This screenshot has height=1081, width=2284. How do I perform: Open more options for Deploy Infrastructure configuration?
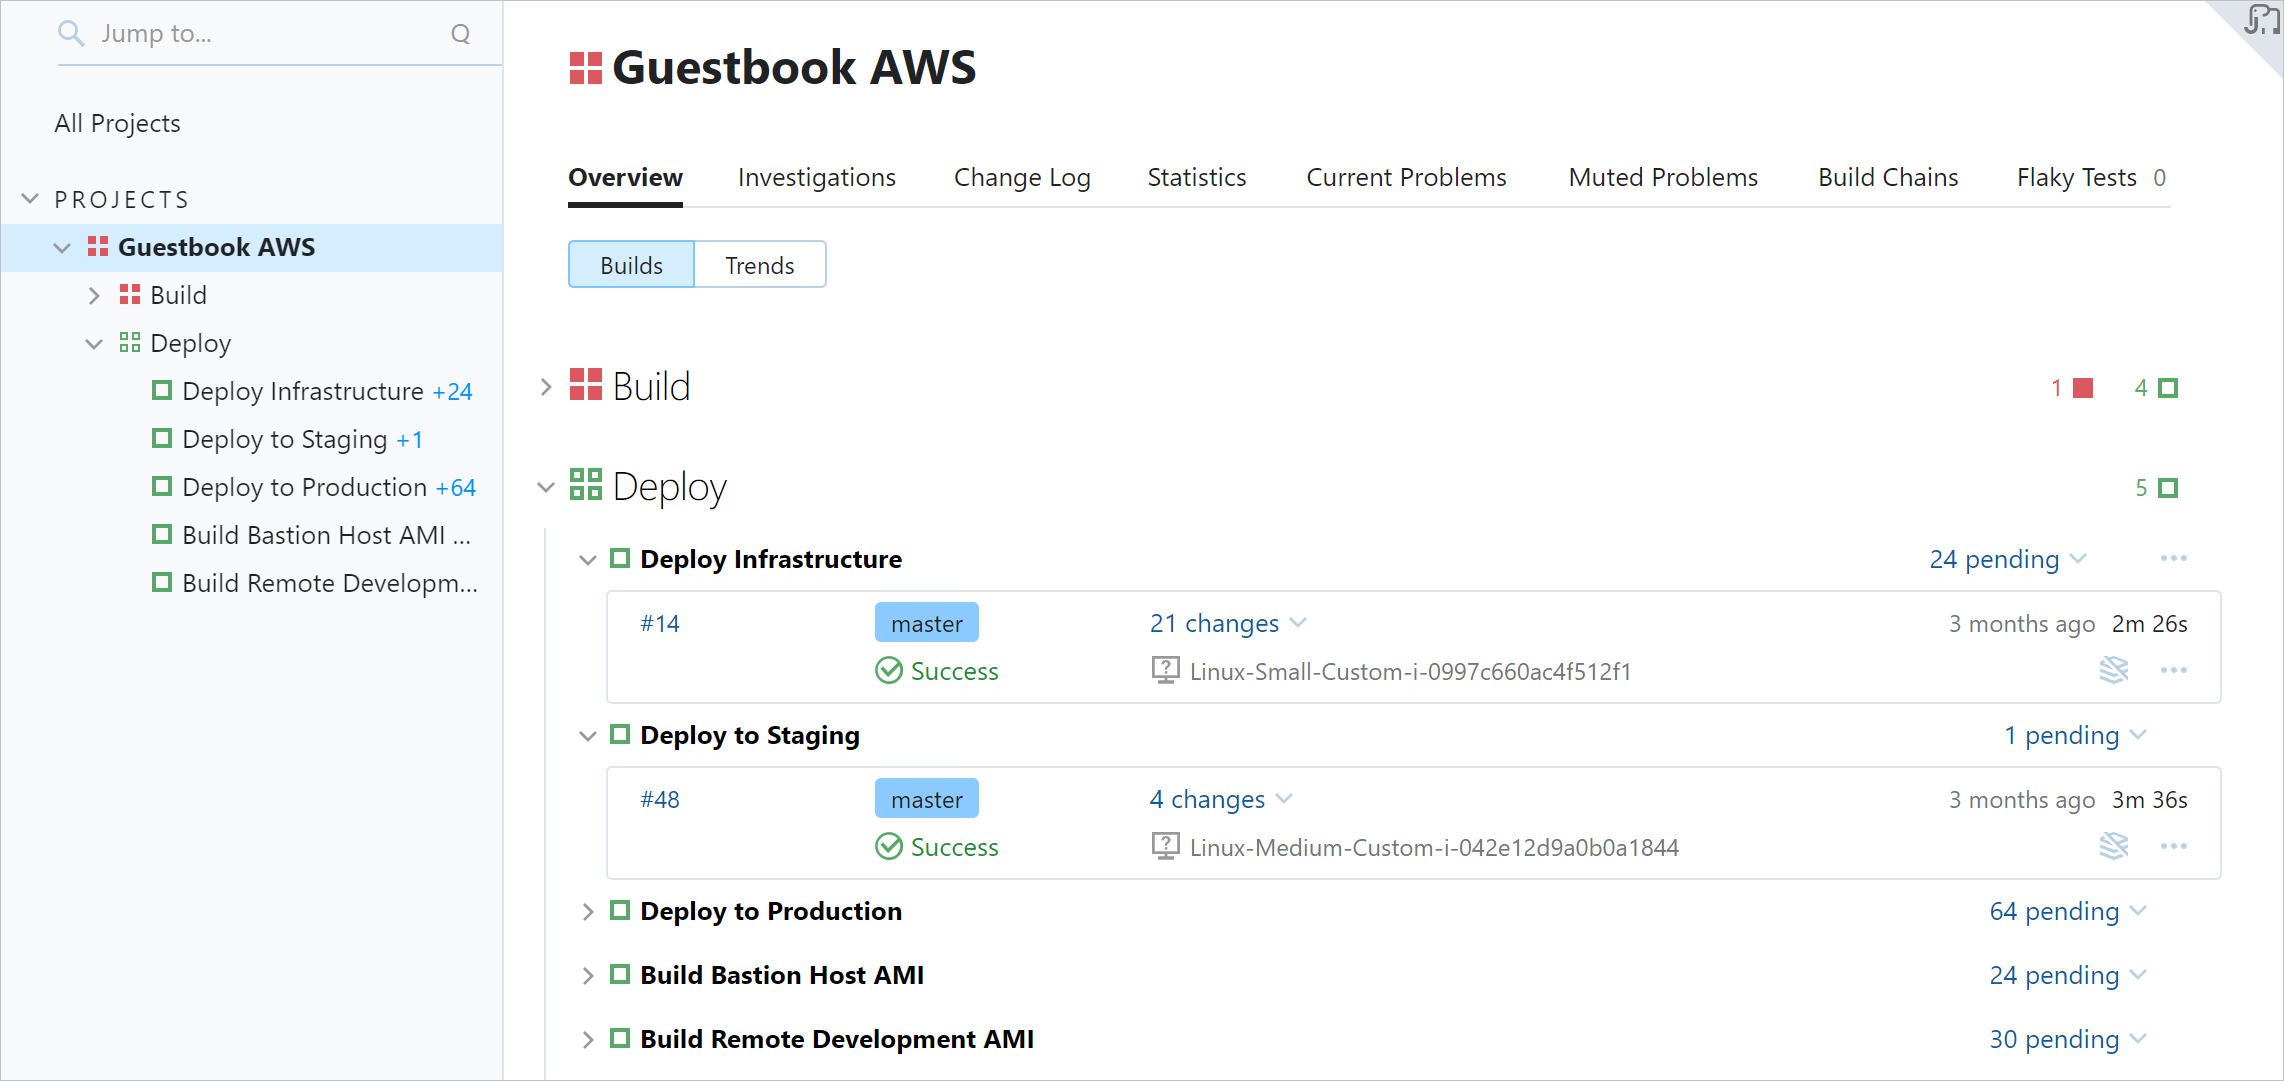[x=2173, y=558]
